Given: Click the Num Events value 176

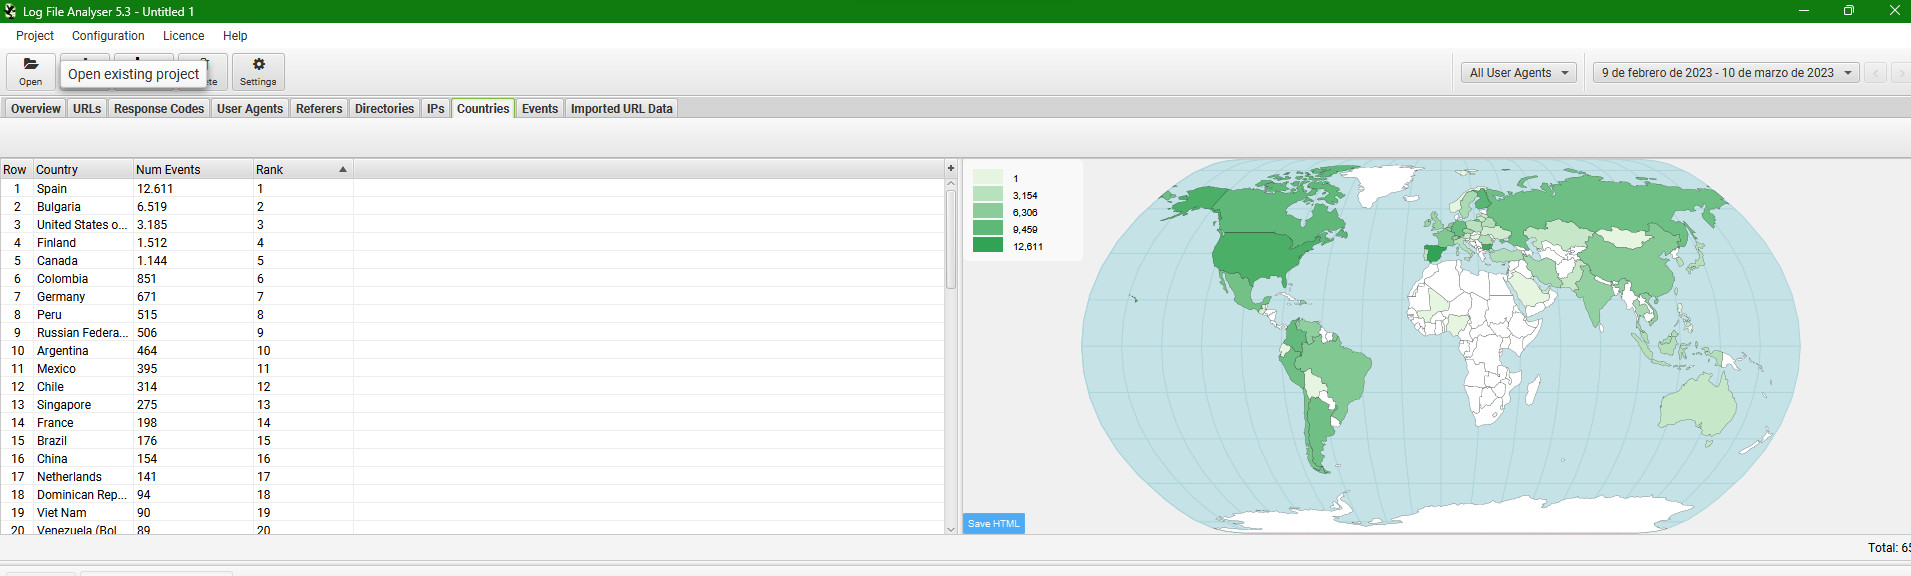Looking at the screenshot, I should (147, 441).
